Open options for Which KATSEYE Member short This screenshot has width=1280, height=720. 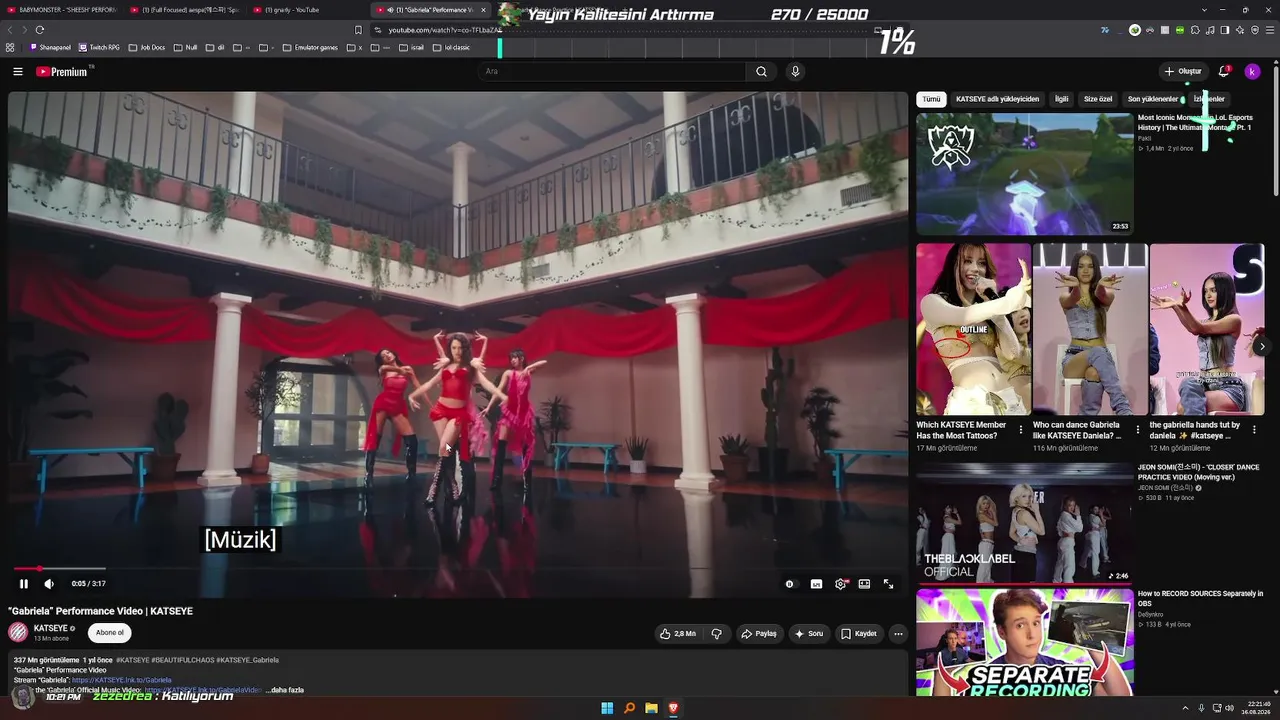1021,430
